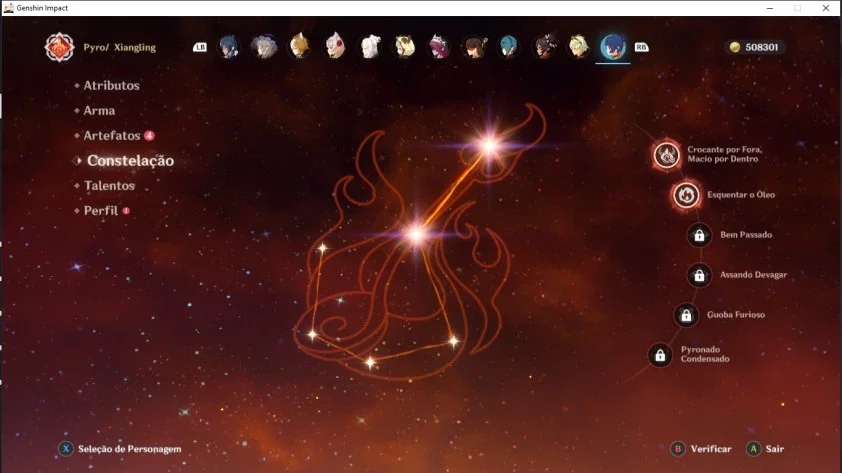Viewport: 842px width, 473px height.
Task: Select the Constelação menu item
Action: tap(130, 161)
